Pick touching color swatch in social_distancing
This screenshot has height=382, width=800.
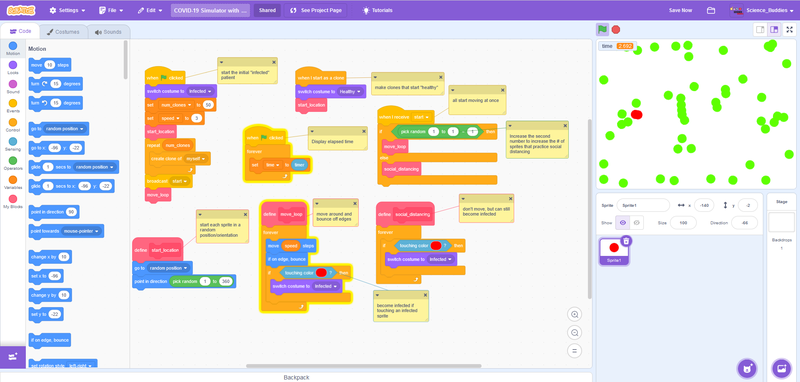(x=436, y=246)
